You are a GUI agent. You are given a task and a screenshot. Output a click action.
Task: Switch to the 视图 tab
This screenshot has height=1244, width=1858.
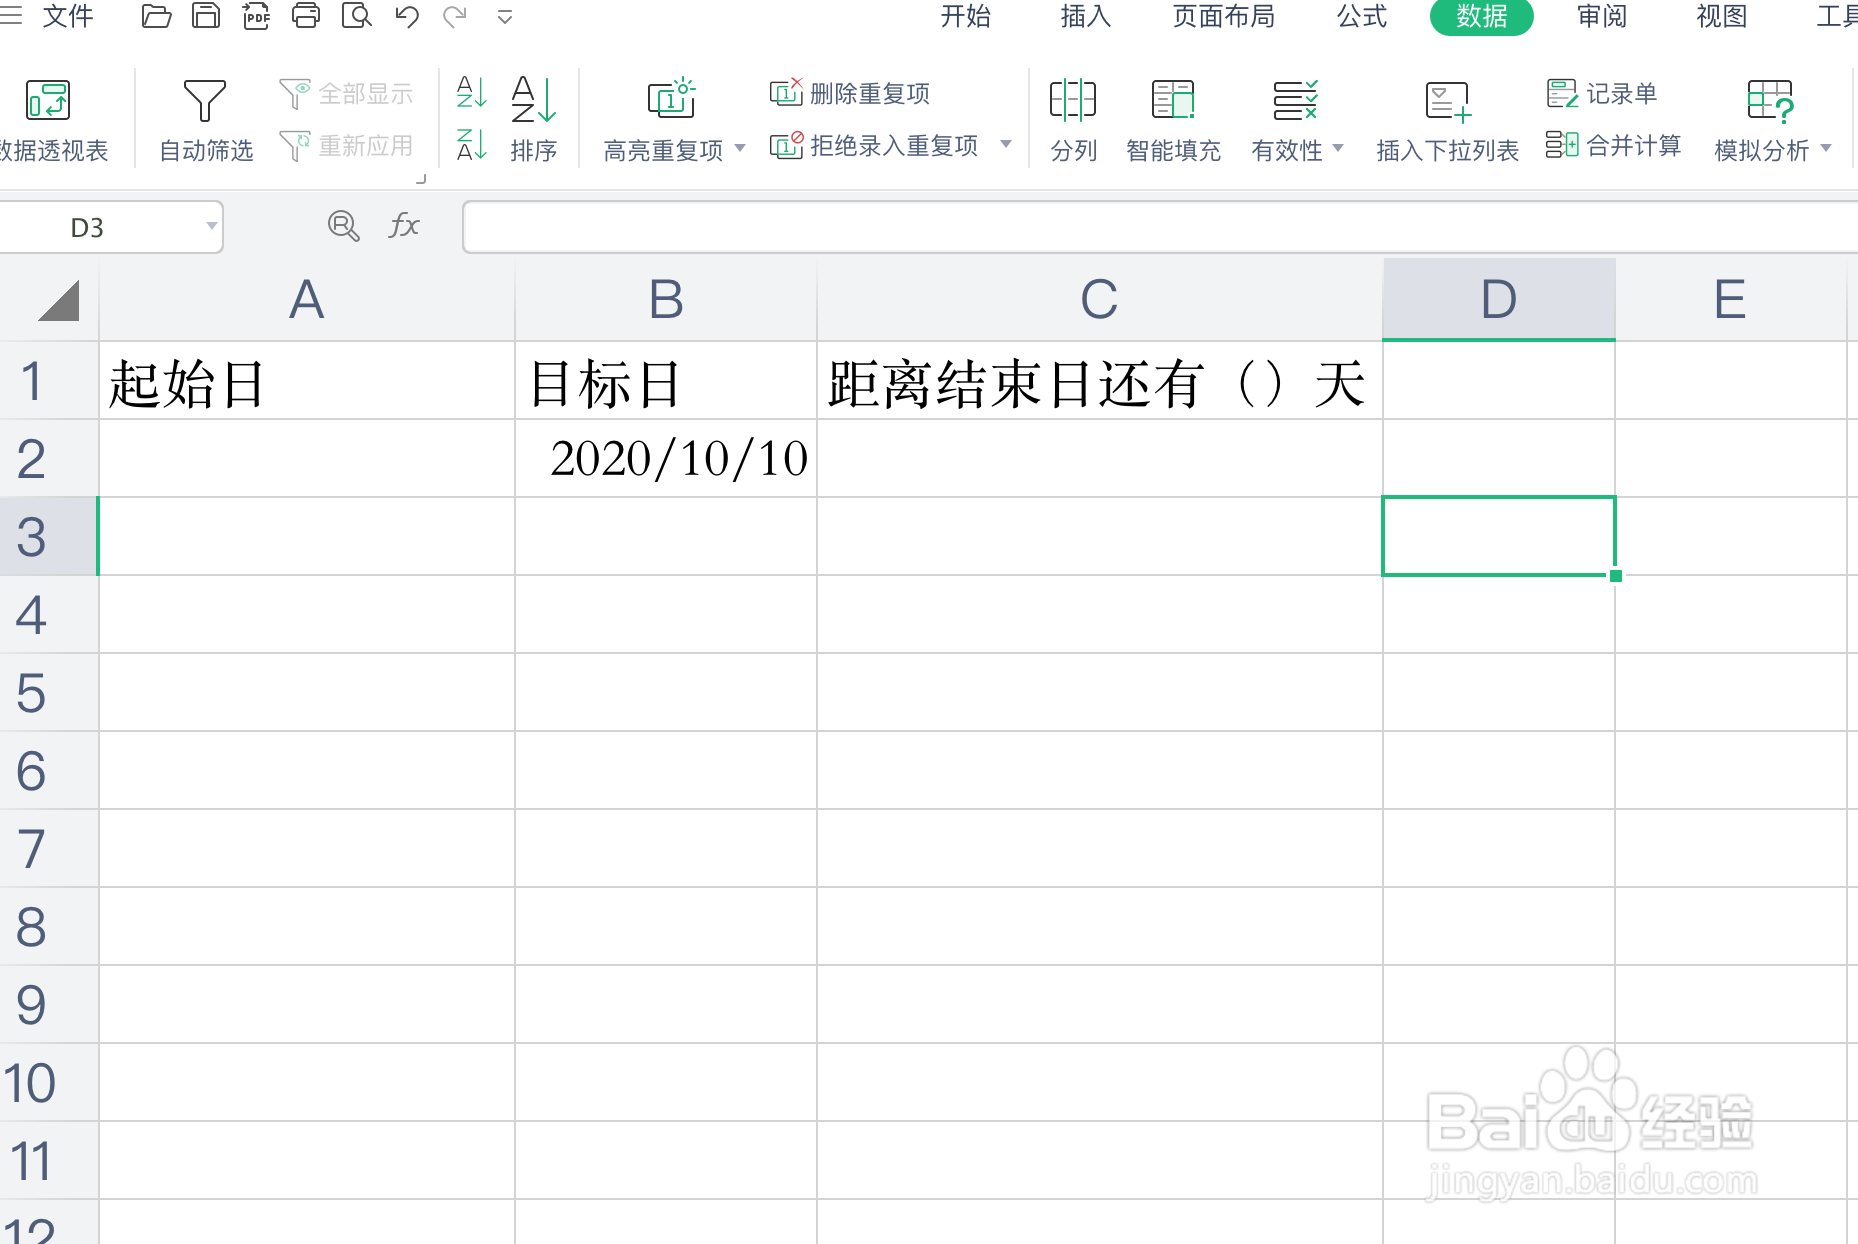click(x=1722, y=16)
